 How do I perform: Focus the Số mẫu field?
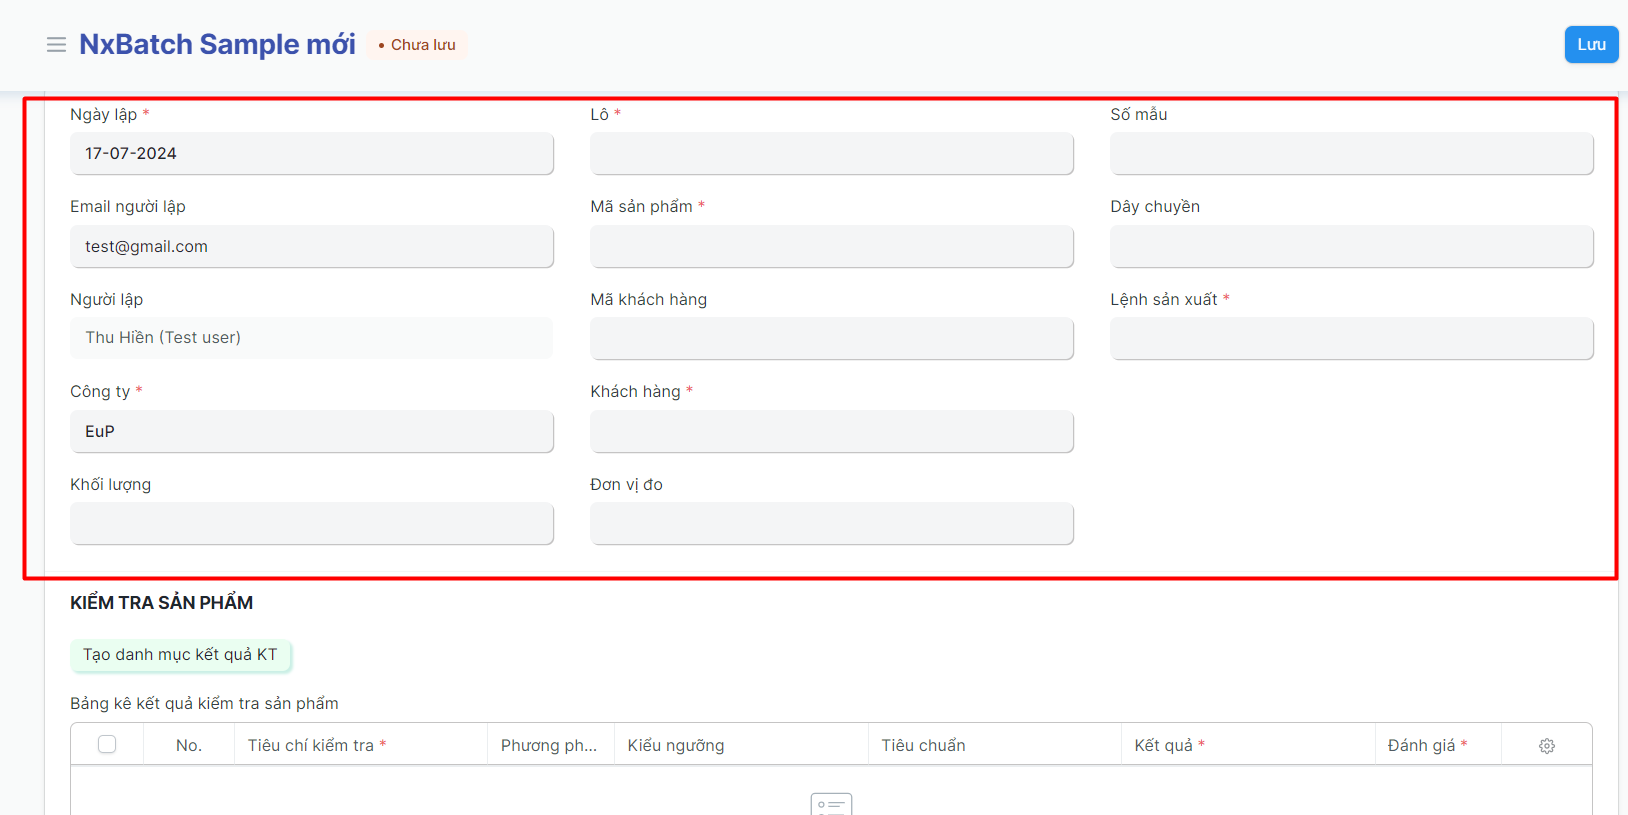coord(1351,154)
